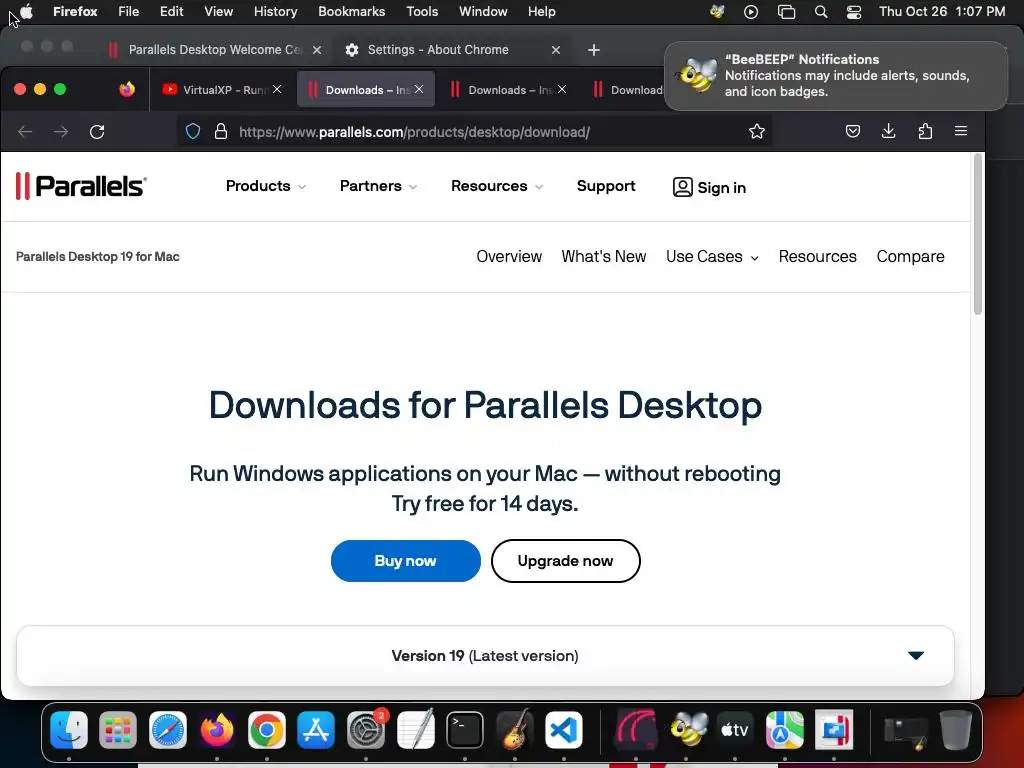Bookmark this page with the star icon
Viewport: 1024px width, 768px height.
click(756, 131)
